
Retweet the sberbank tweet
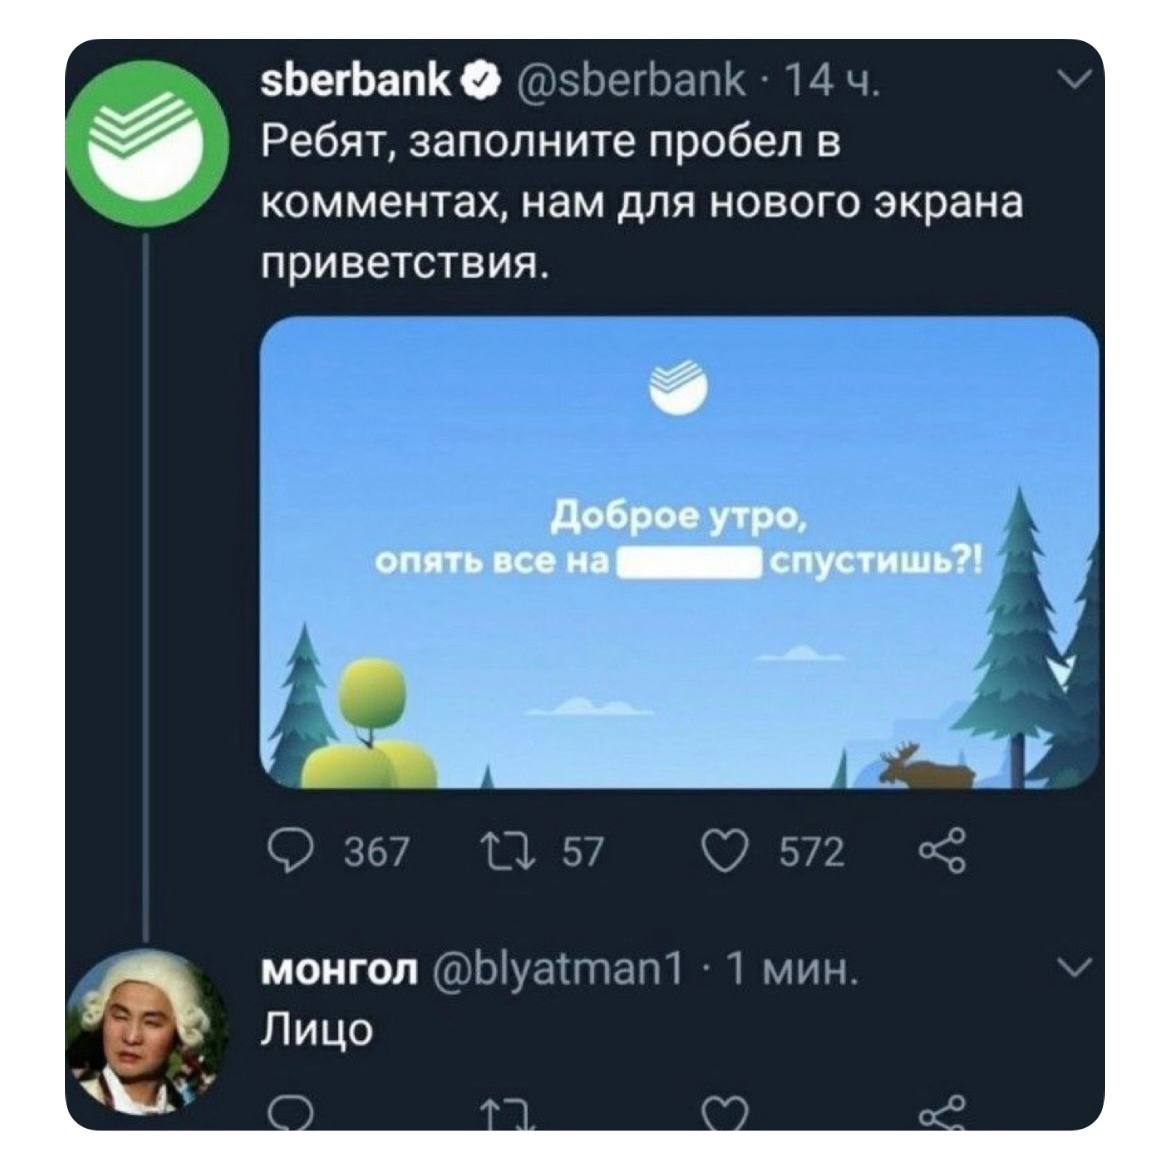(x=508, y=851)
